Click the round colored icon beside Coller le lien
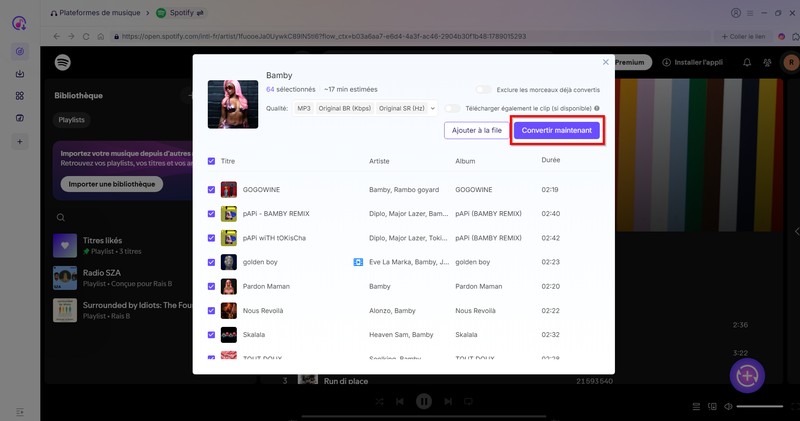 [x=781, y=36]
